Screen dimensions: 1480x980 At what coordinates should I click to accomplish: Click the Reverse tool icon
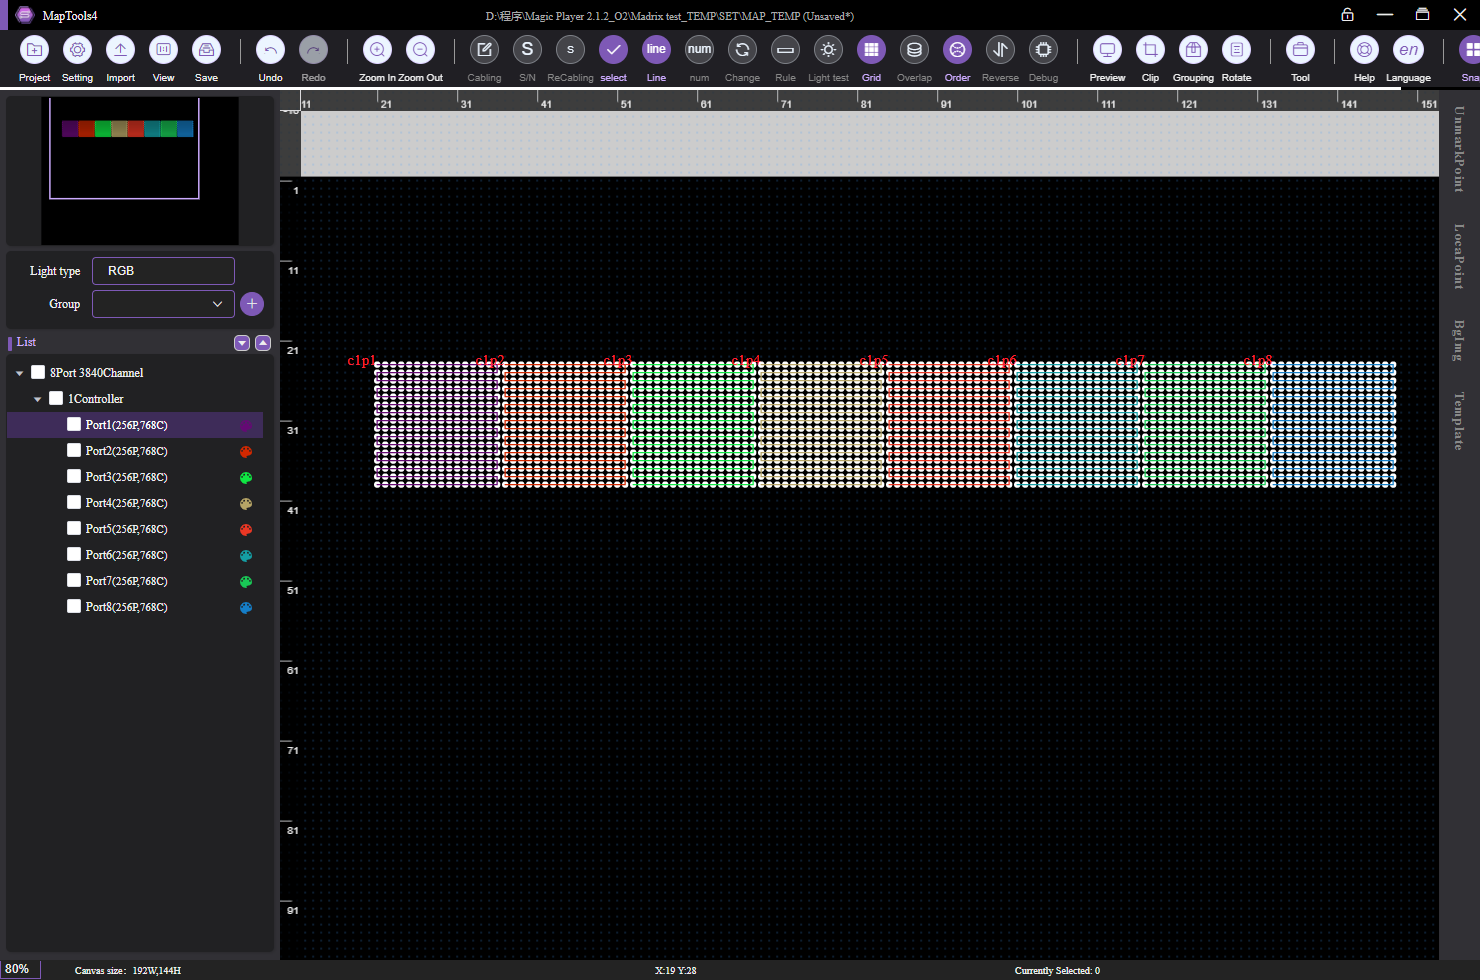pos(1000,50)
